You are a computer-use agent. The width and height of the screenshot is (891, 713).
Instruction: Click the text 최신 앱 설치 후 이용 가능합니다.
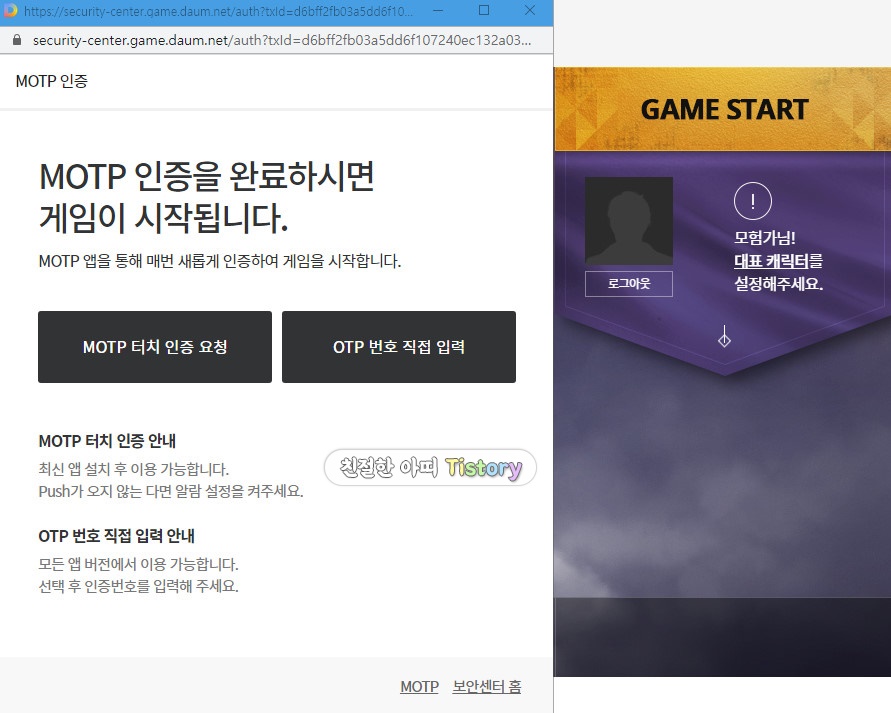[134, 469]
